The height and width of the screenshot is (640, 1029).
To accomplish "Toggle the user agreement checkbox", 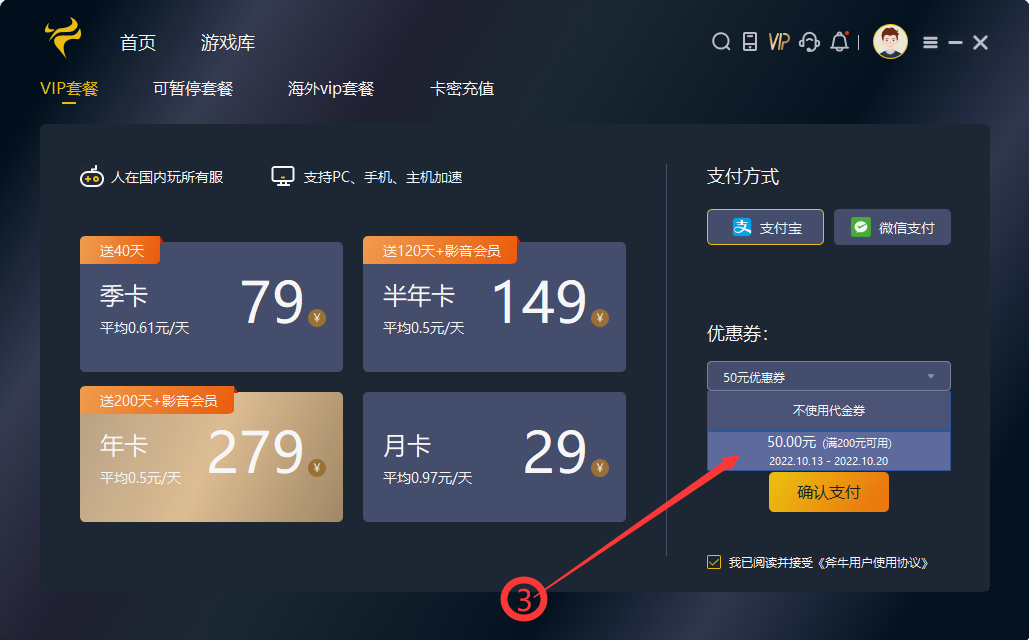I will [x=713, y=562].
